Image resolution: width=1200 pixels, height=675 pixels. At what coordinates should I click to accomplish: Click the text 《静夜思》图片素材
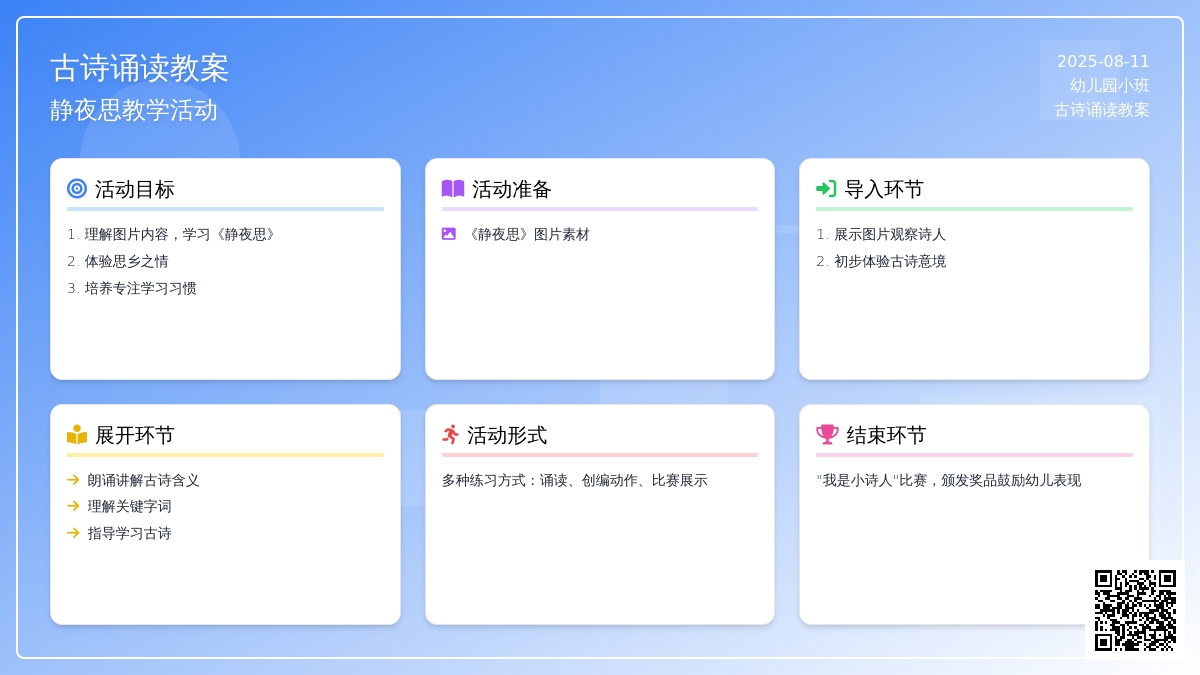(527, 234)
